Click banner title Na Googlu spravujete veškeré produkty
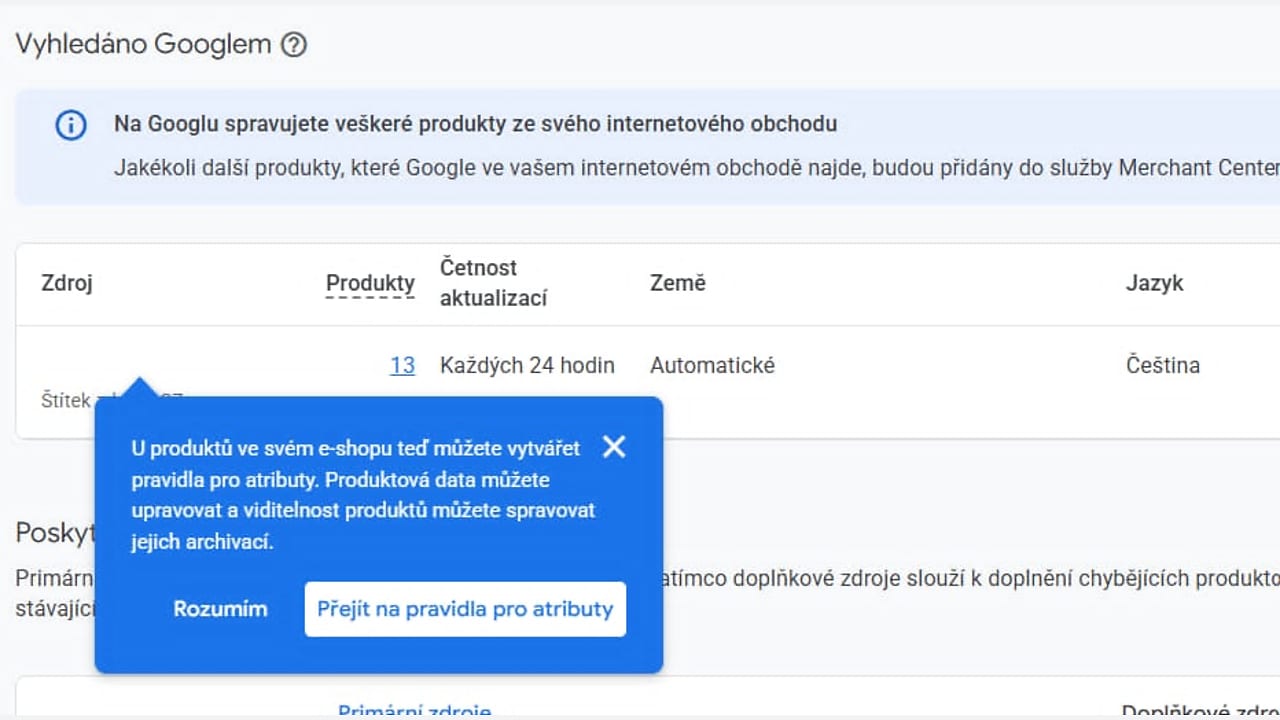The width and height of the screenshot is (1280, 720). coord(475,124)
